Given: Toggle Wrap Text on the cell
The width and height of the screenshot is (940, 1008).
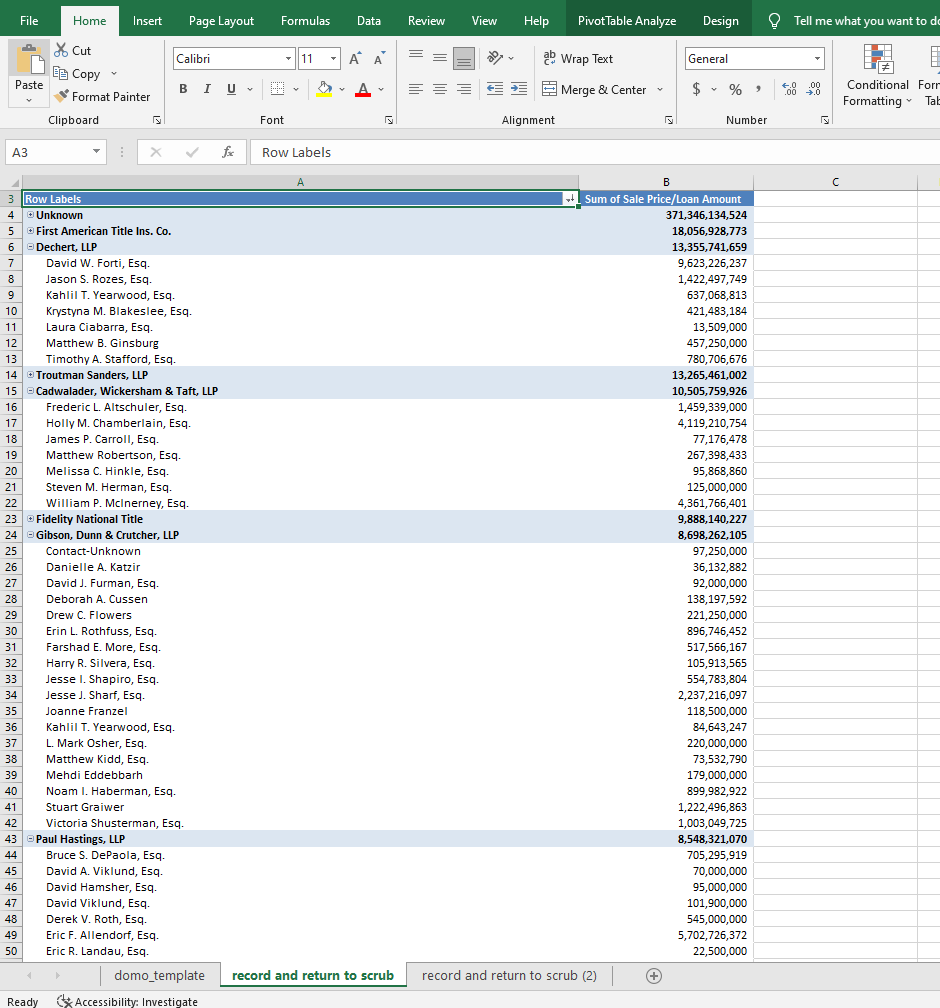Looking at the screenshot, I should (578, 58).
